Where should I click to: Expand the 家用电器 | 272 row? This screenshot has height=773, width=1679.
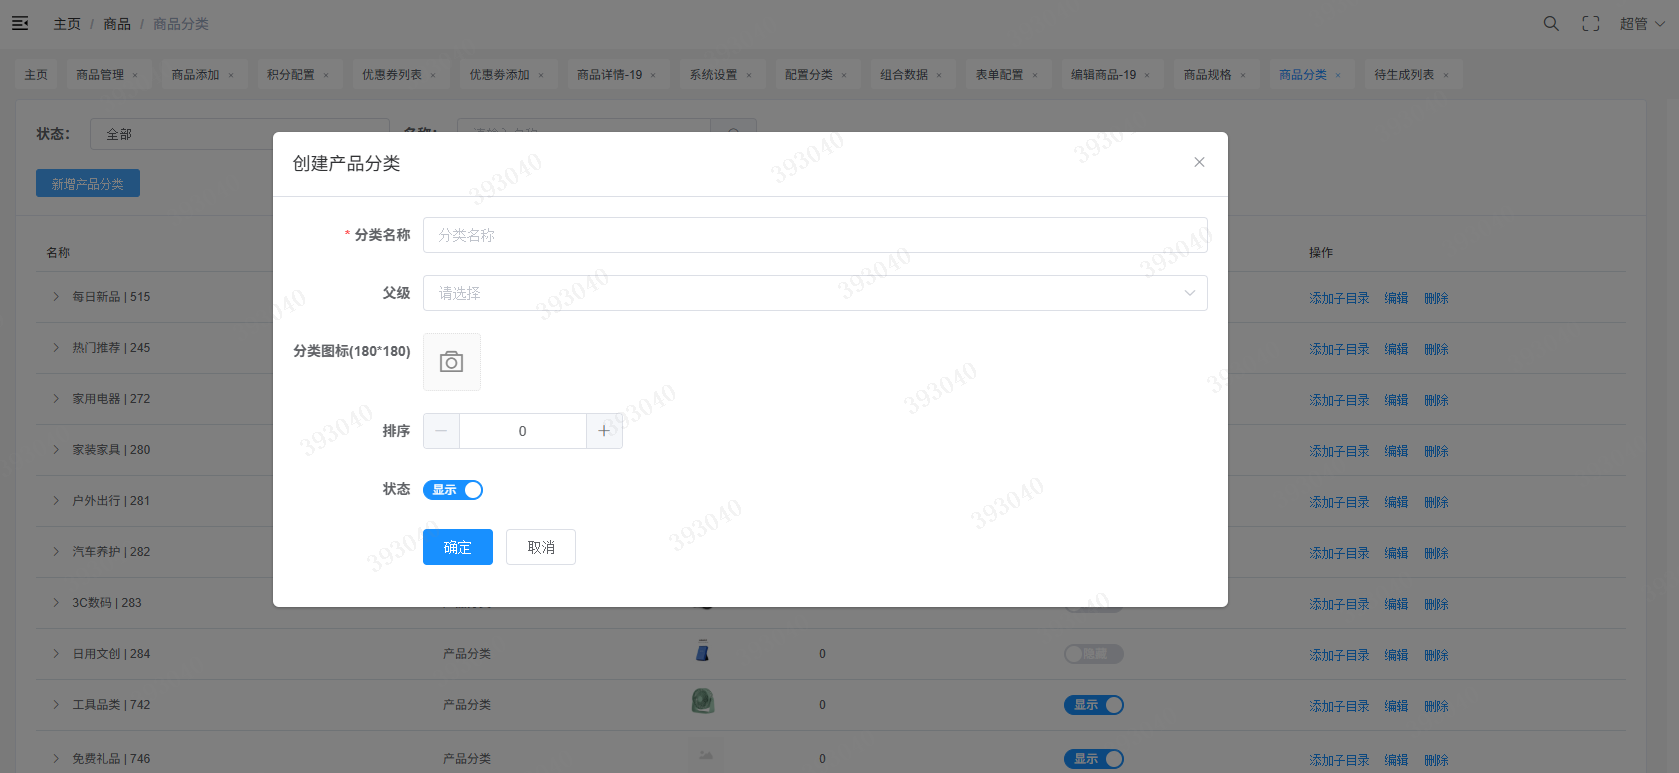pos(56,398)
